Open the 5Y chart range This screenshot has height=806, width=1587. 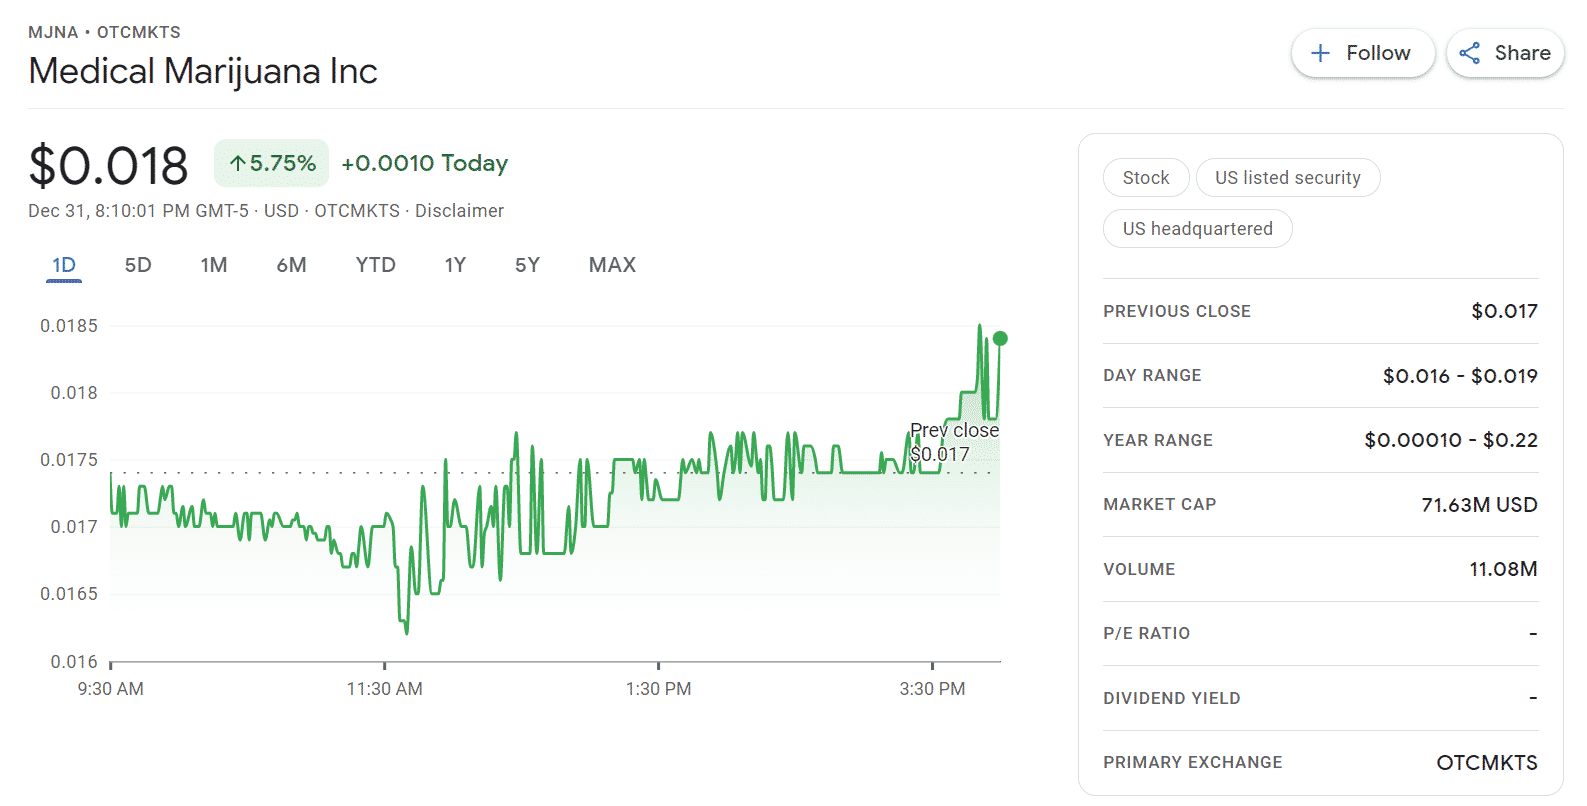coord(527,265)
